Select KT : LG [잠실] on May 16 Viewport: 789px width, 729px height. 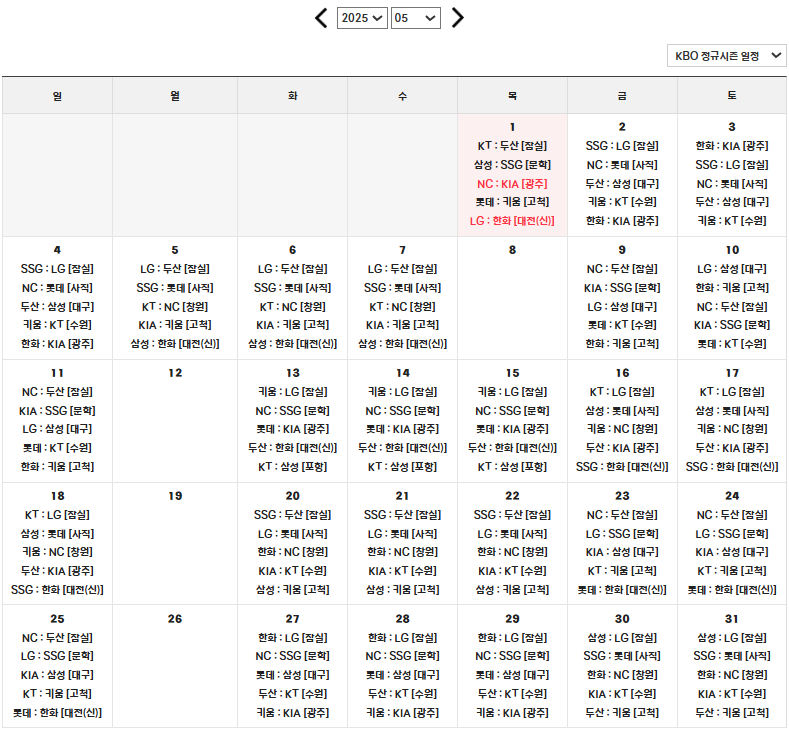click(x=622, y=392)
